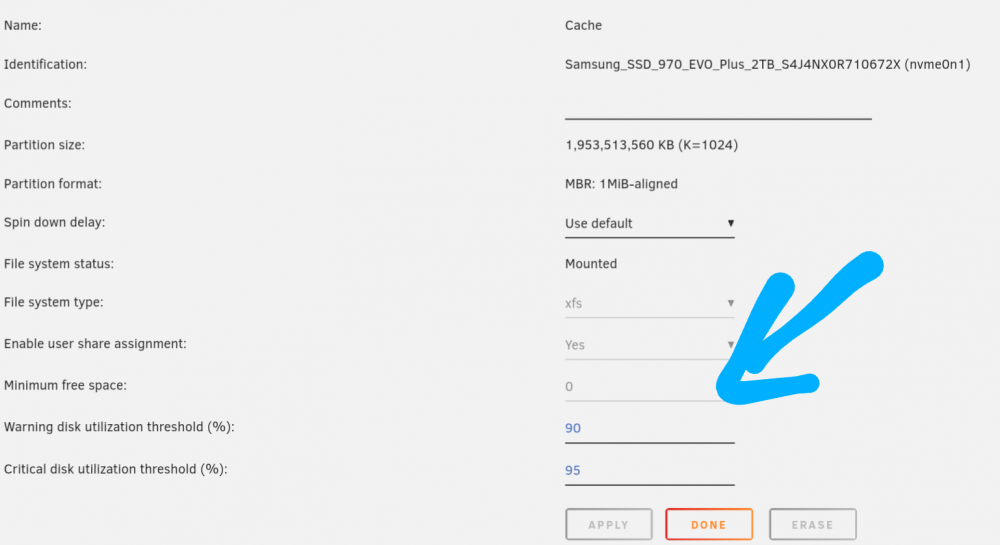This screenshot has width=1000, height=545.
Task: Click the 'File system status:' label
Action: coord(59,264)
